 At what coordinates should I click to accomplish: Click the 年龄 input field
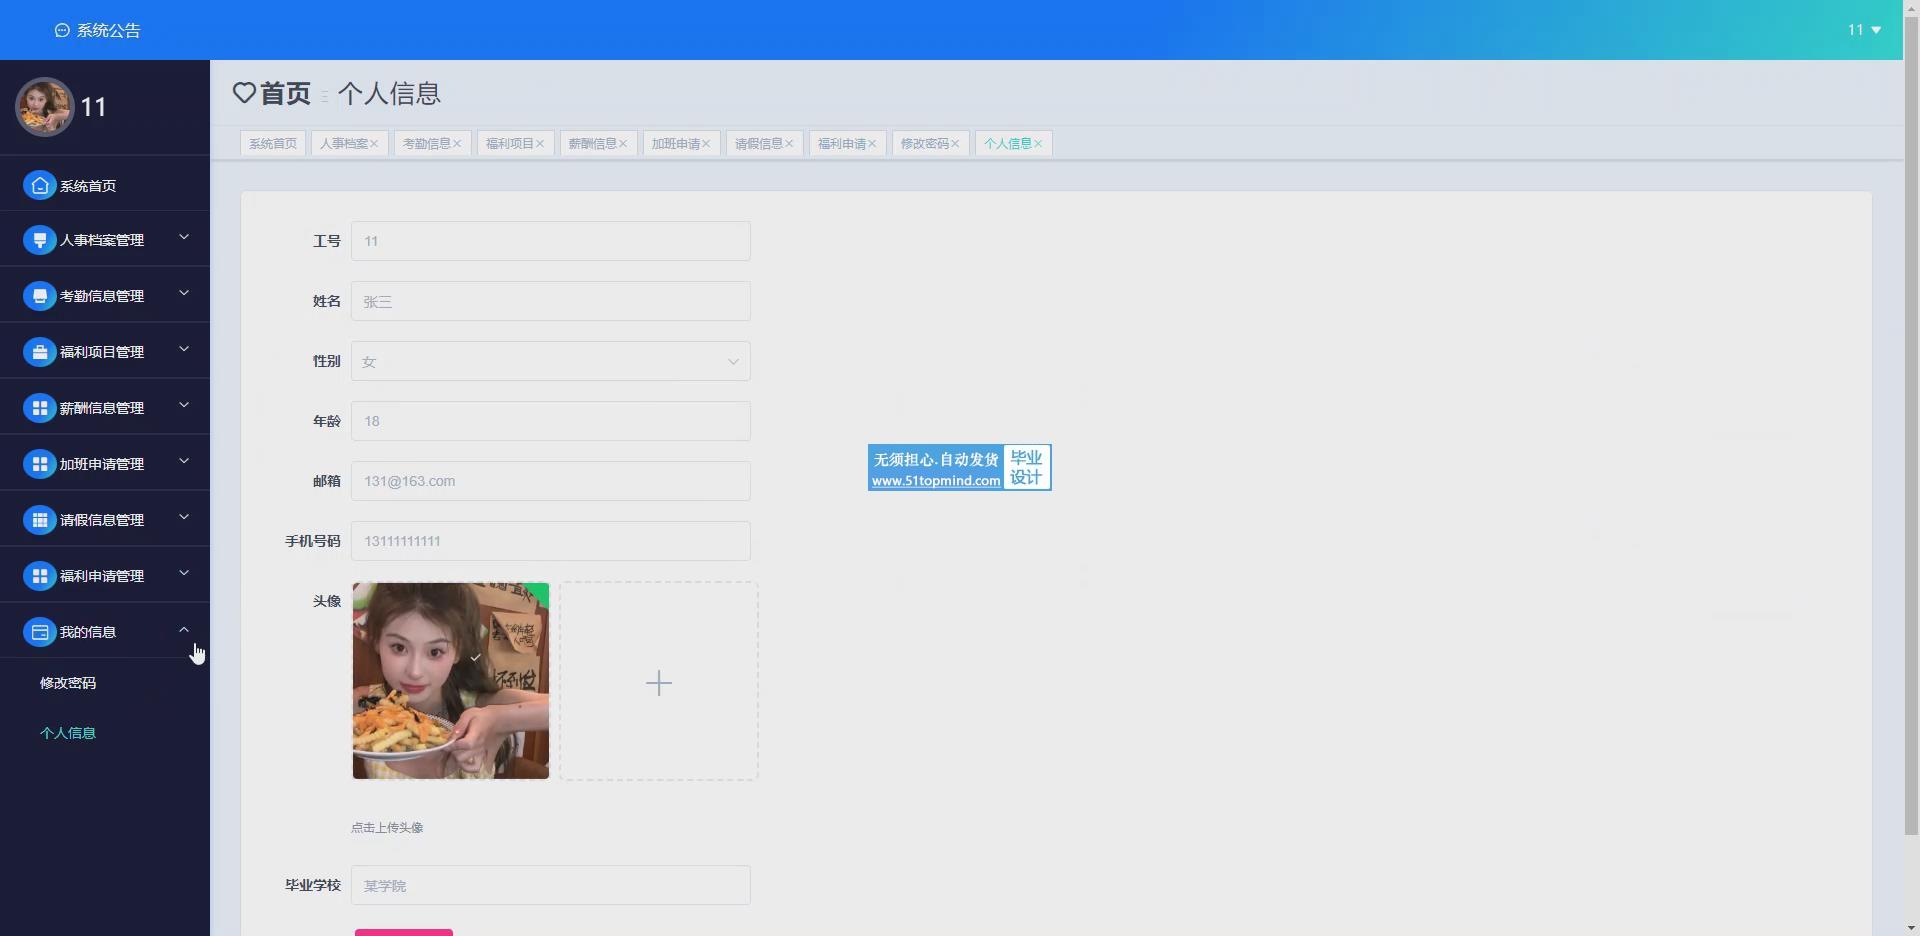[x=551, y=421]
